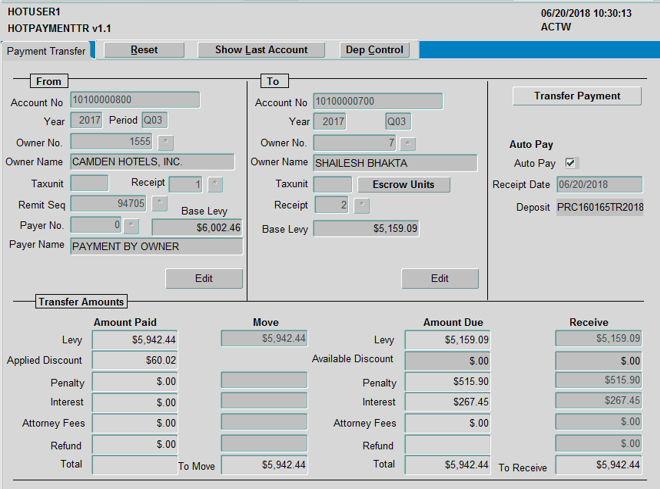The width and height of the screenshot is (660, 489).
Task: Click Show Last Account button
Action: (x=261, y=50)
